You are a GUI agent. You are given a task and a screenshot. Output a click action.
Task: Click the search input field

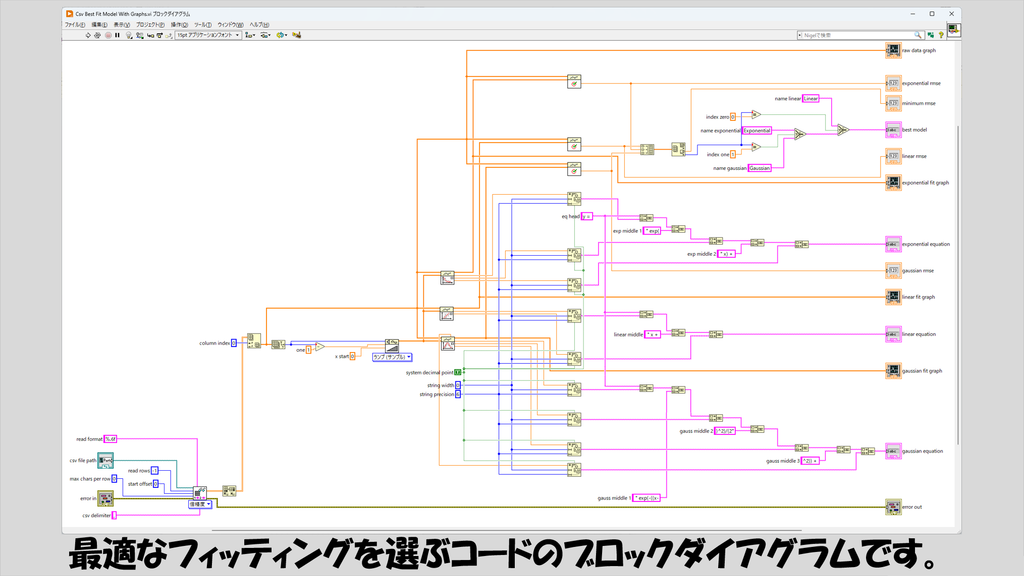859,35
